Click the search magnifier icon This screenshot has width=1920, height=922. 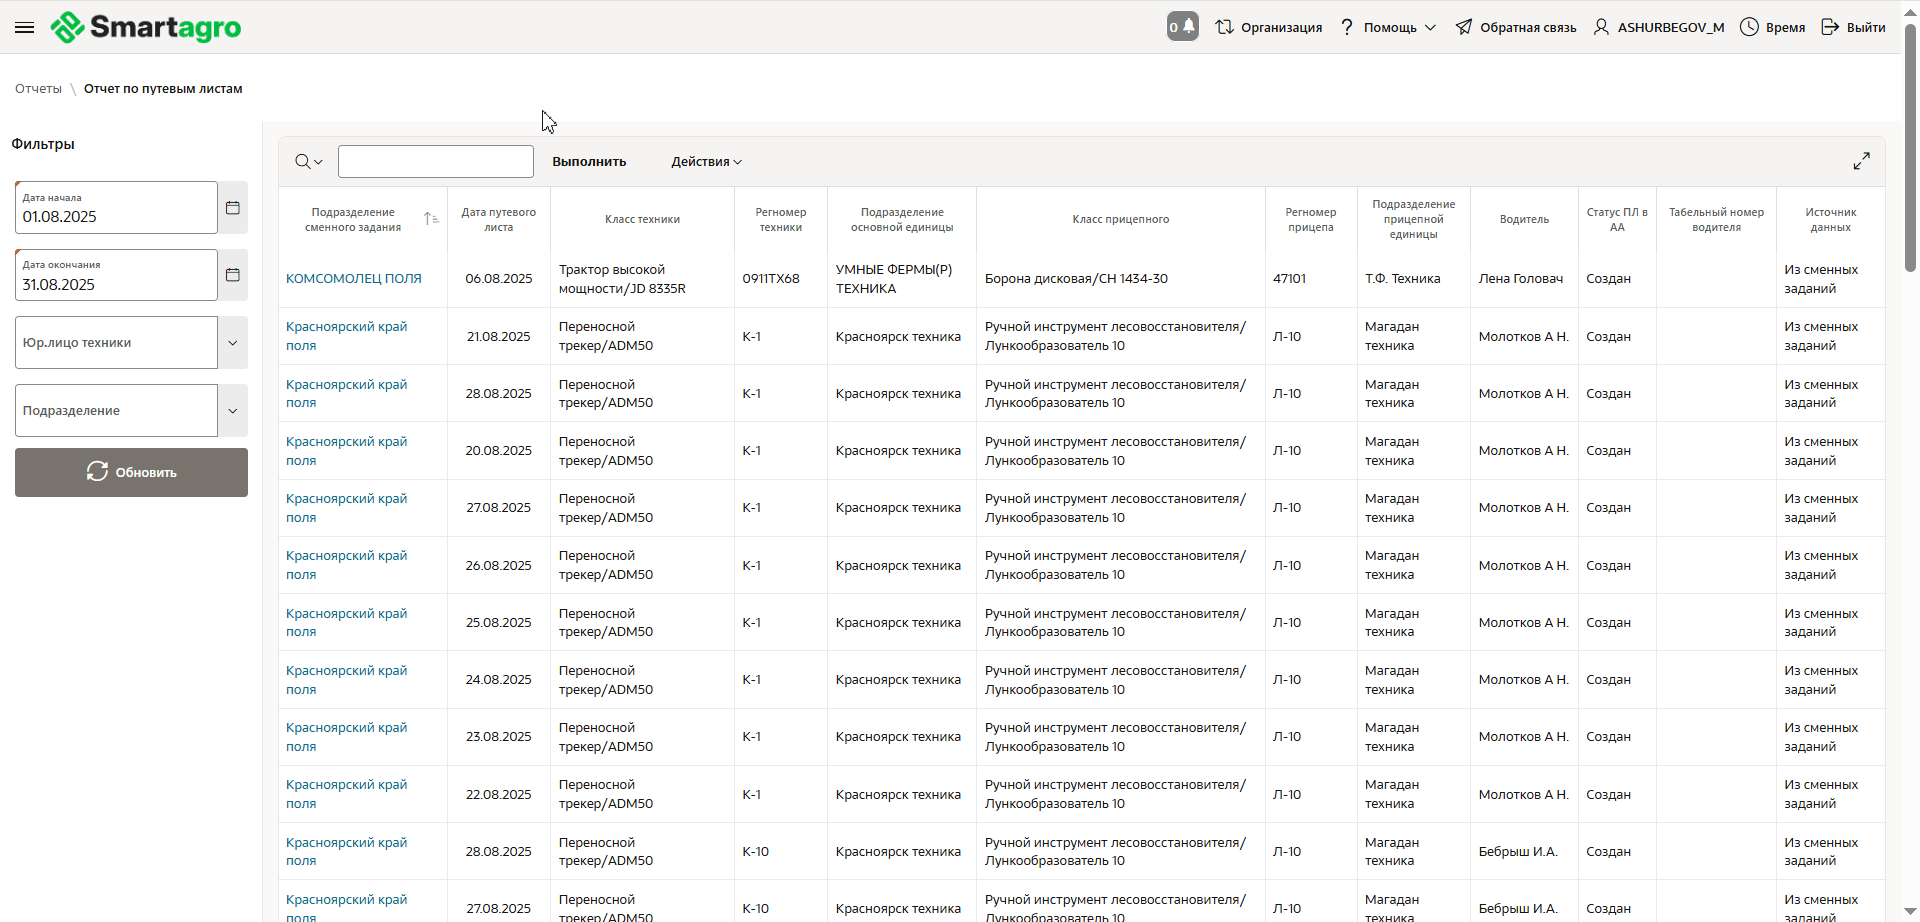click(x=303, y=161)
